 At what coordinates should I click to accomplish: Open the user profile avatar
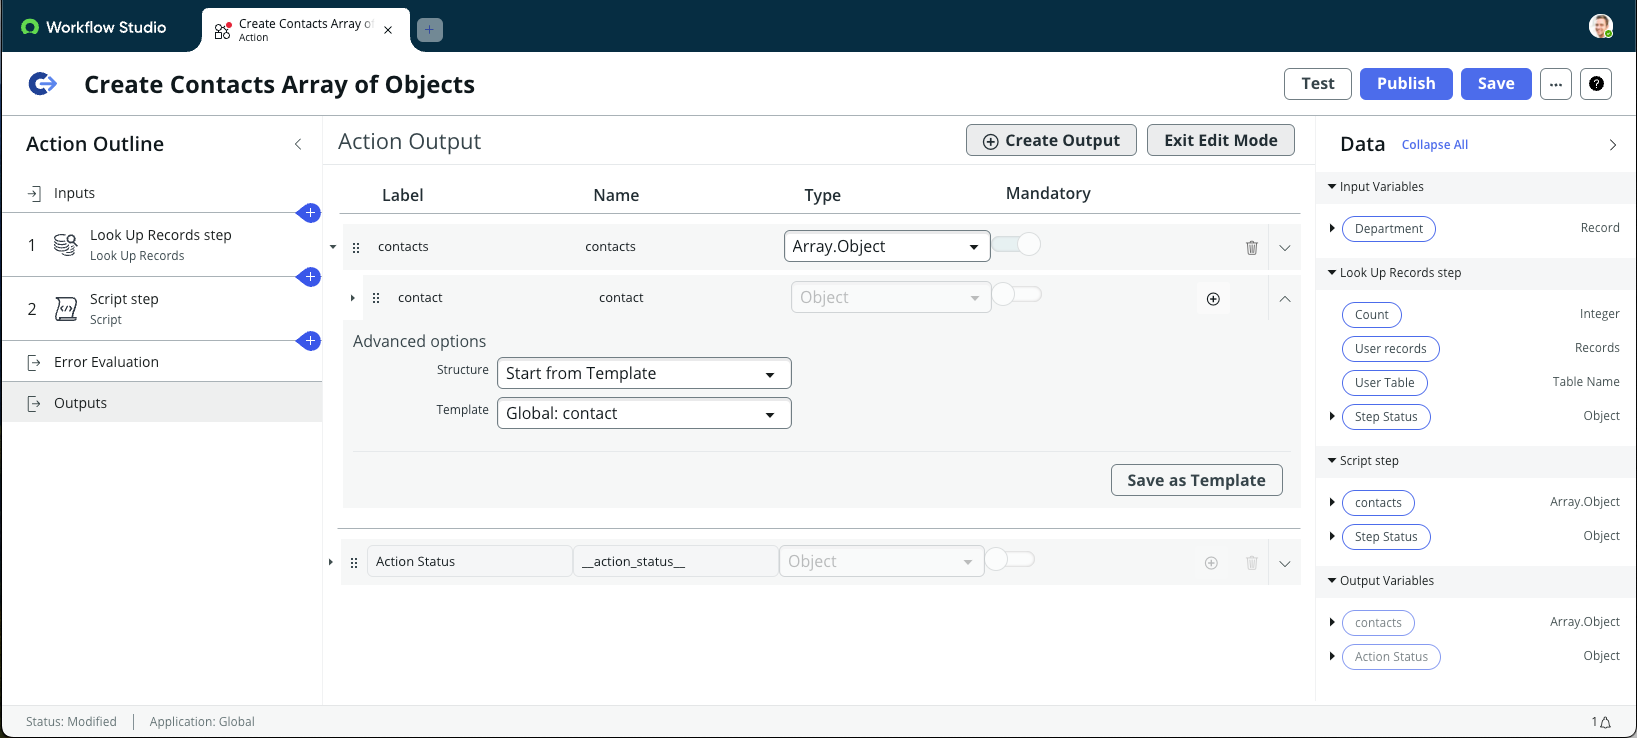1601,26
